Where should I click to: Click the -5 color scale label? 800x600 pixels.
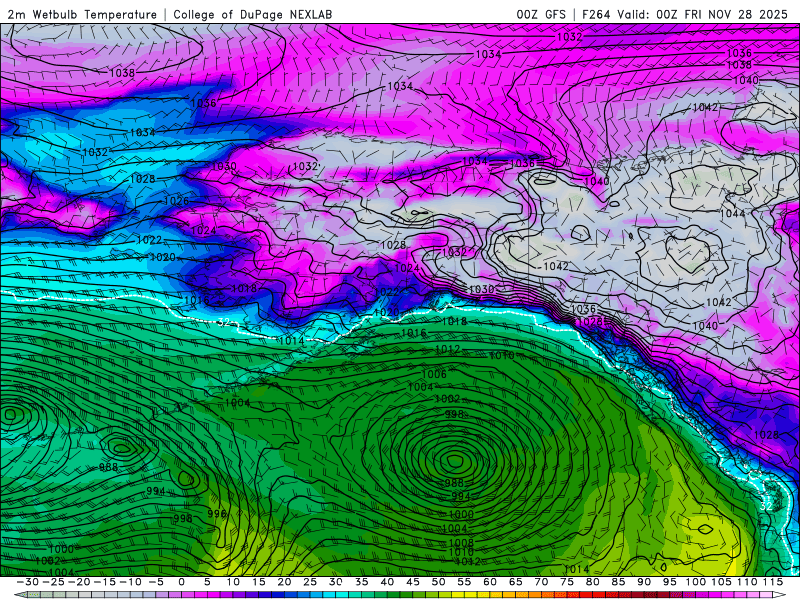[156, 582]
